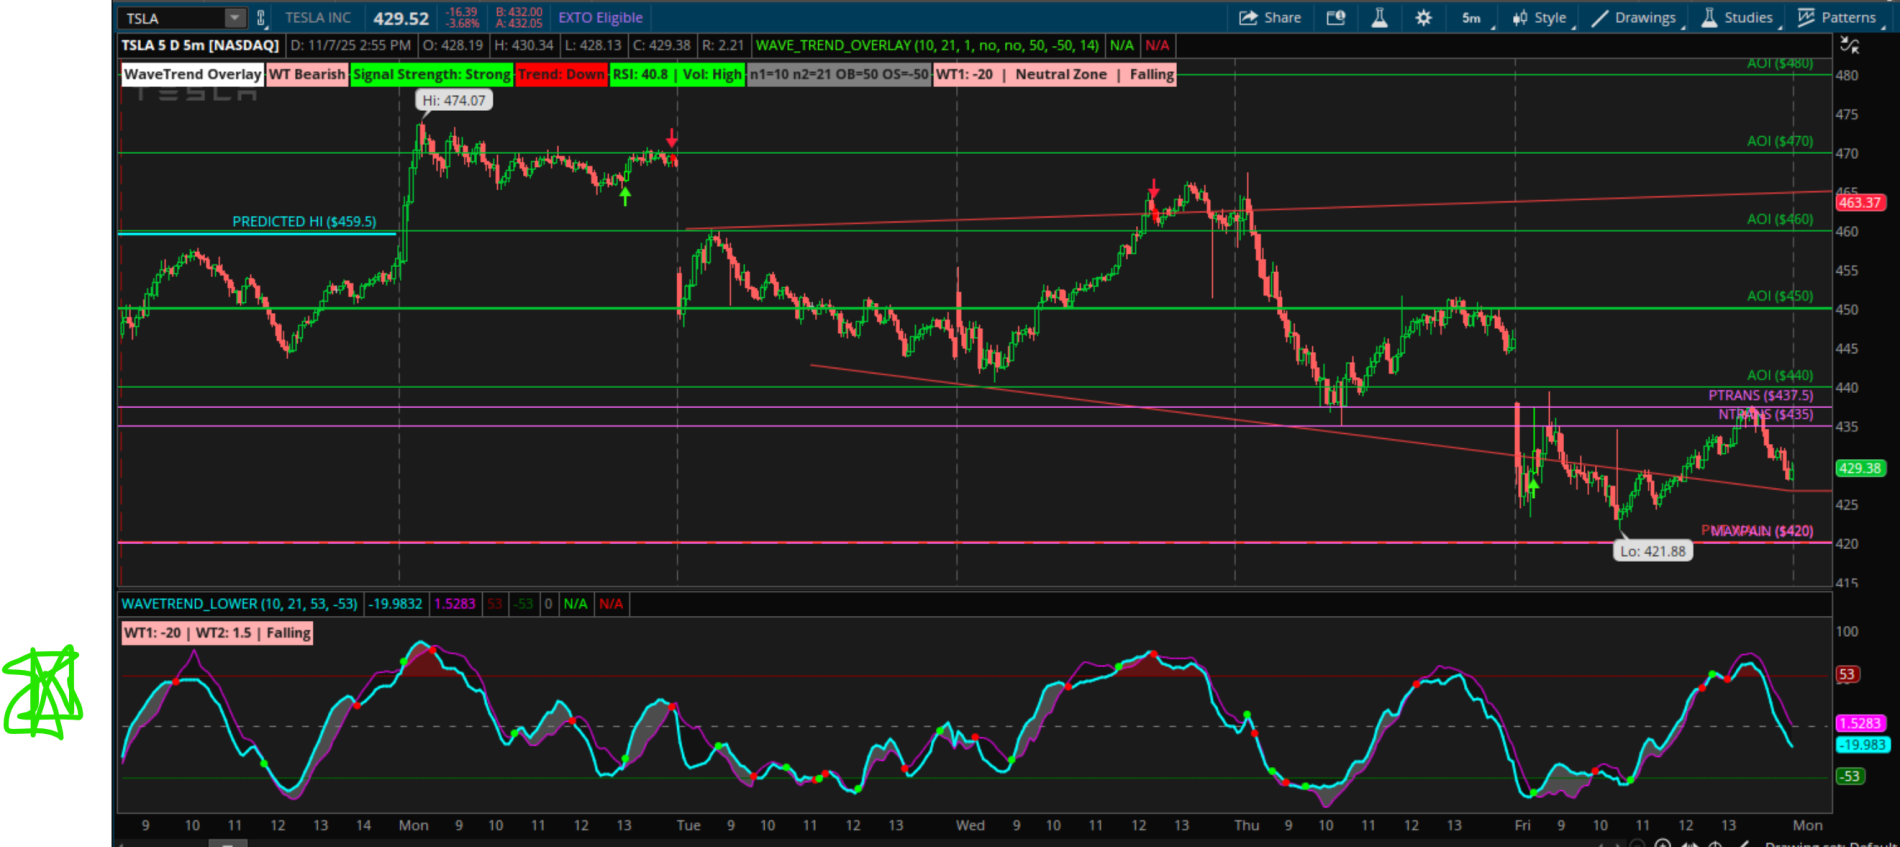Click the flask icon next to the gear

1379,18
